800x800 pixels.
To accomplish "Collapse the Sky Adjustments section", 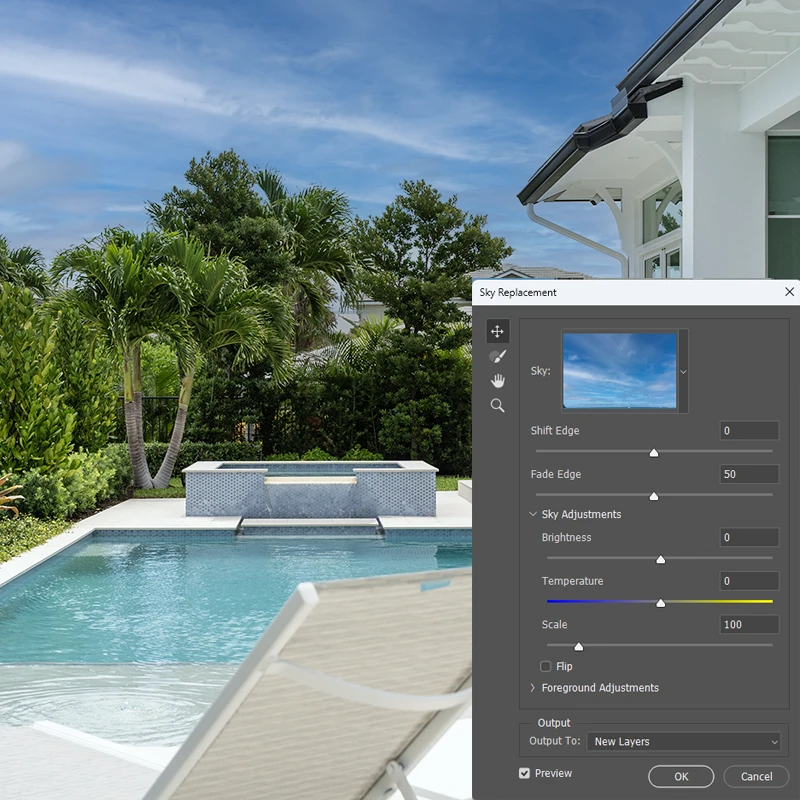I will click(533, 514).
